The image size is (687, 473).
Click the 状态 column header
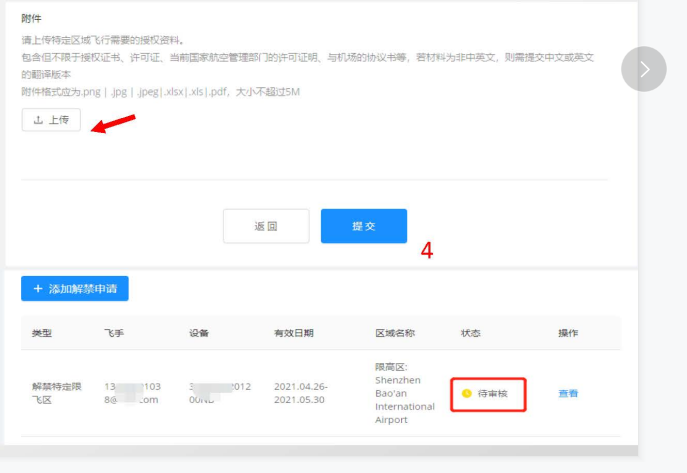[471, 333]
